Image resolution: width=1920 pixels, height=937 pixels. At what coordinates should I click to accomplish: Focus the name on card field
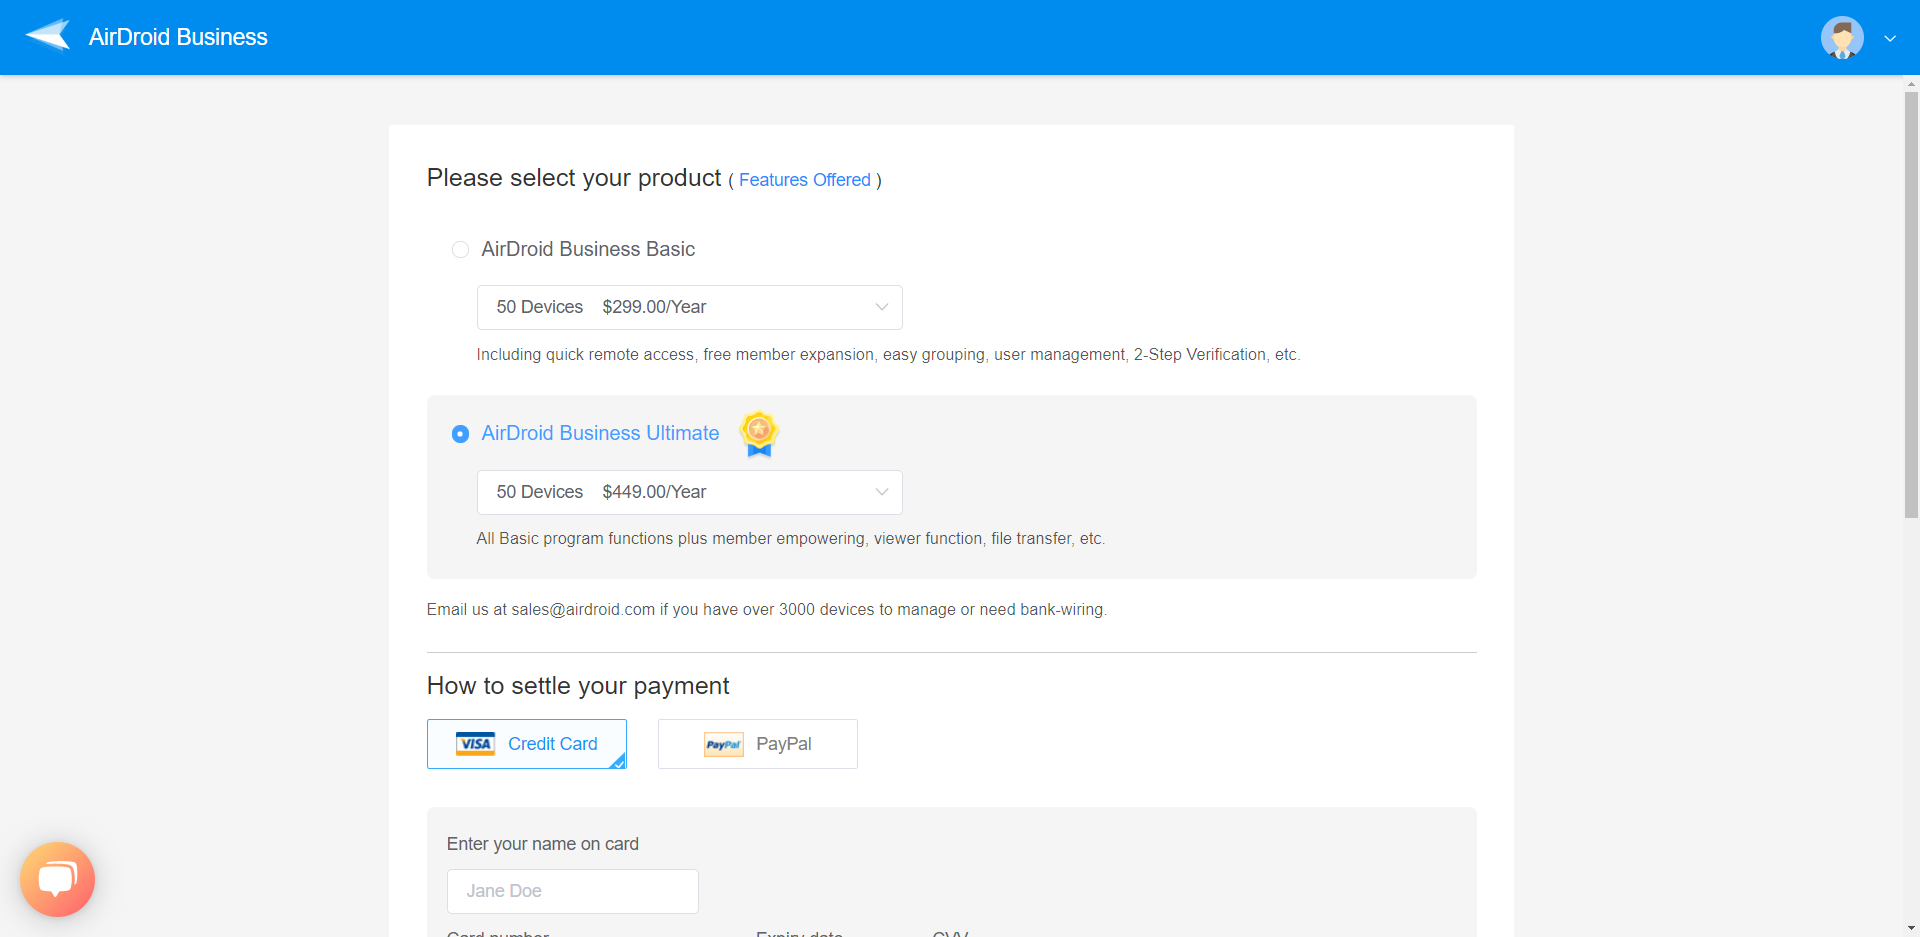(572, 891)
